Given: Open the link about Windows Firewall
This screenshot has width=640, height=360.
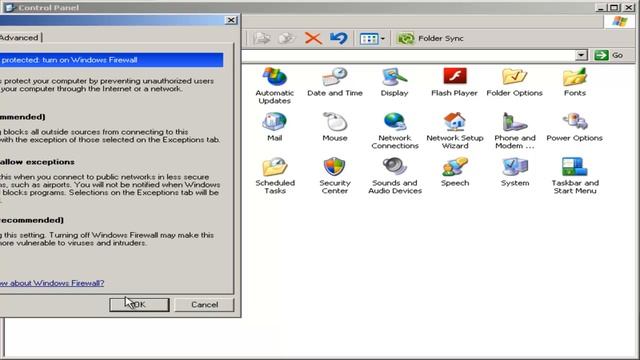Looking at the screenshot, I should pyautogui.click(x=52, y=283).
